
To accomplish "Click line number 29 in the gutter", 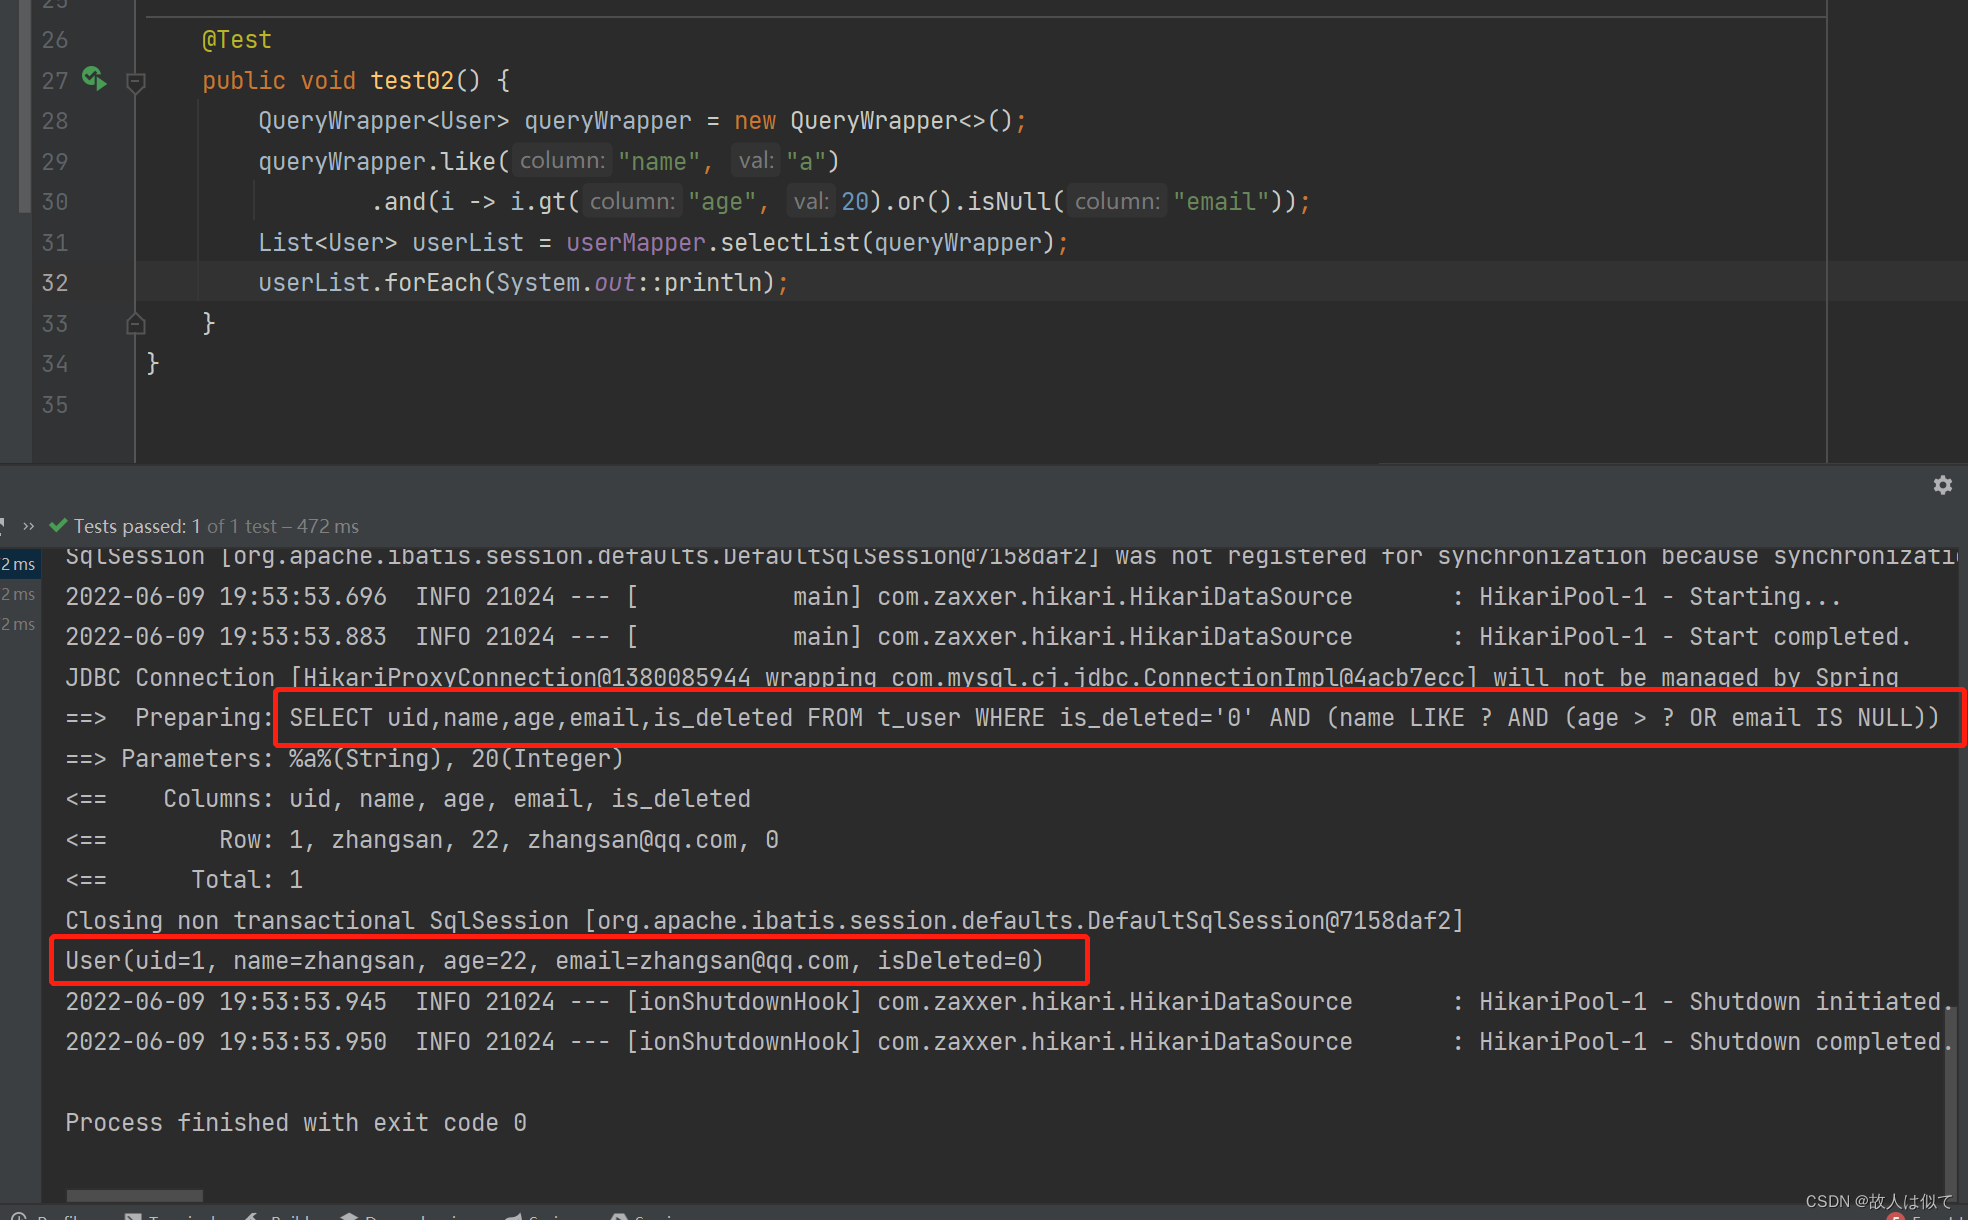I will click(55, 162).
